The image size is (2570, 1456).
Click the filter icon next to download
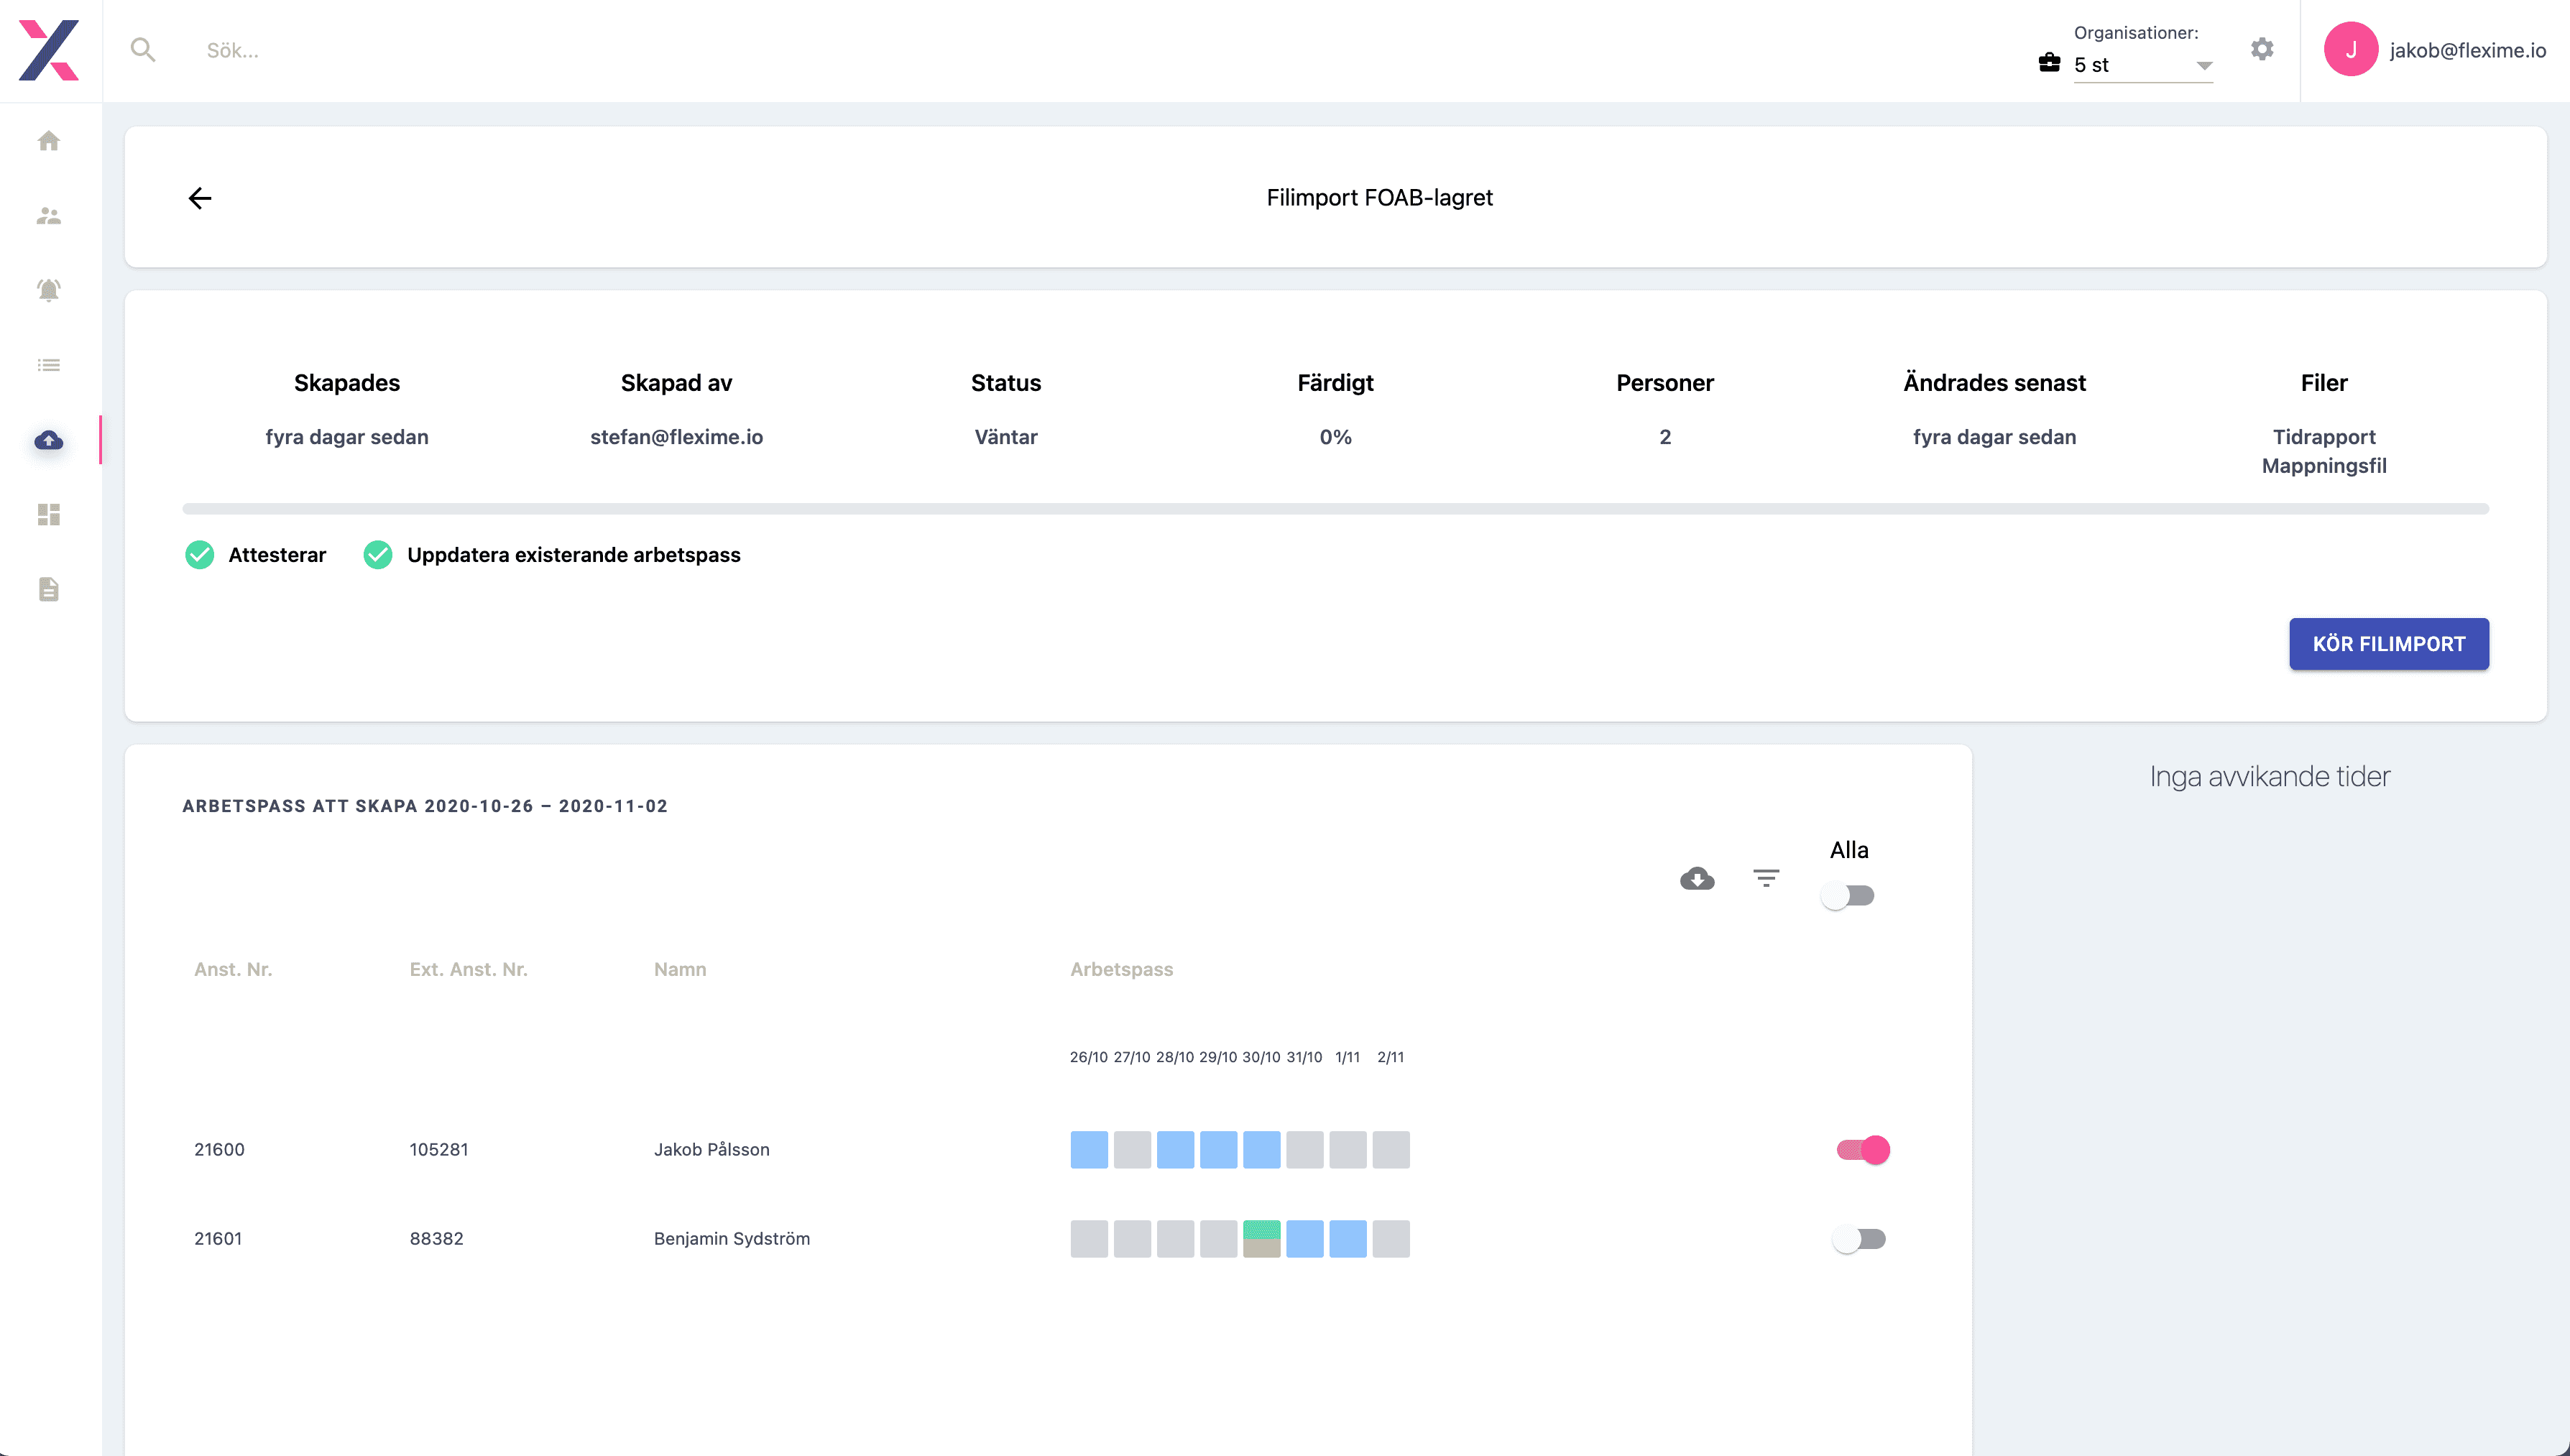coord(1765,879)
